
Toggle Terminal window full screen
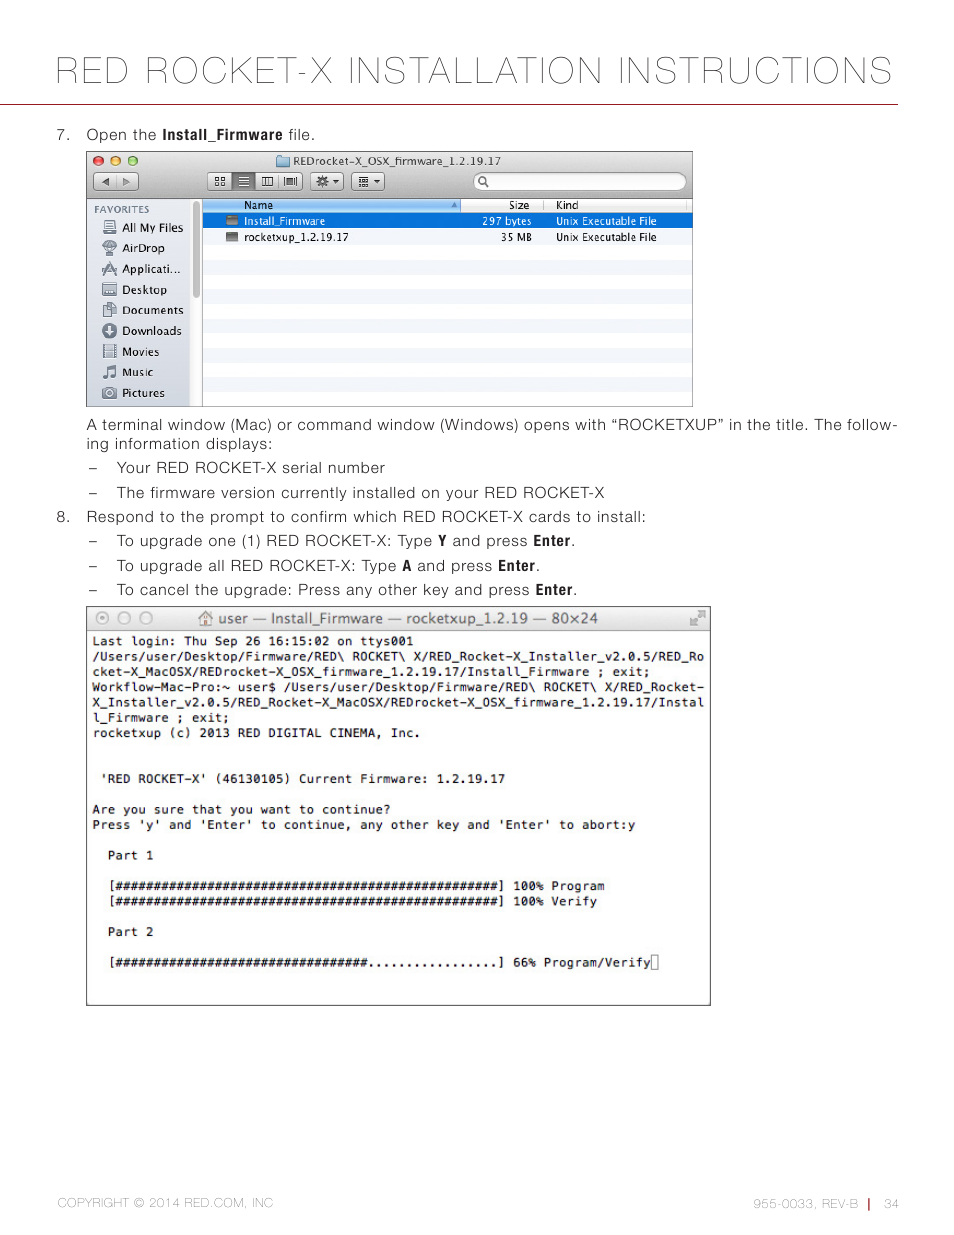click(x=698, y=618)
